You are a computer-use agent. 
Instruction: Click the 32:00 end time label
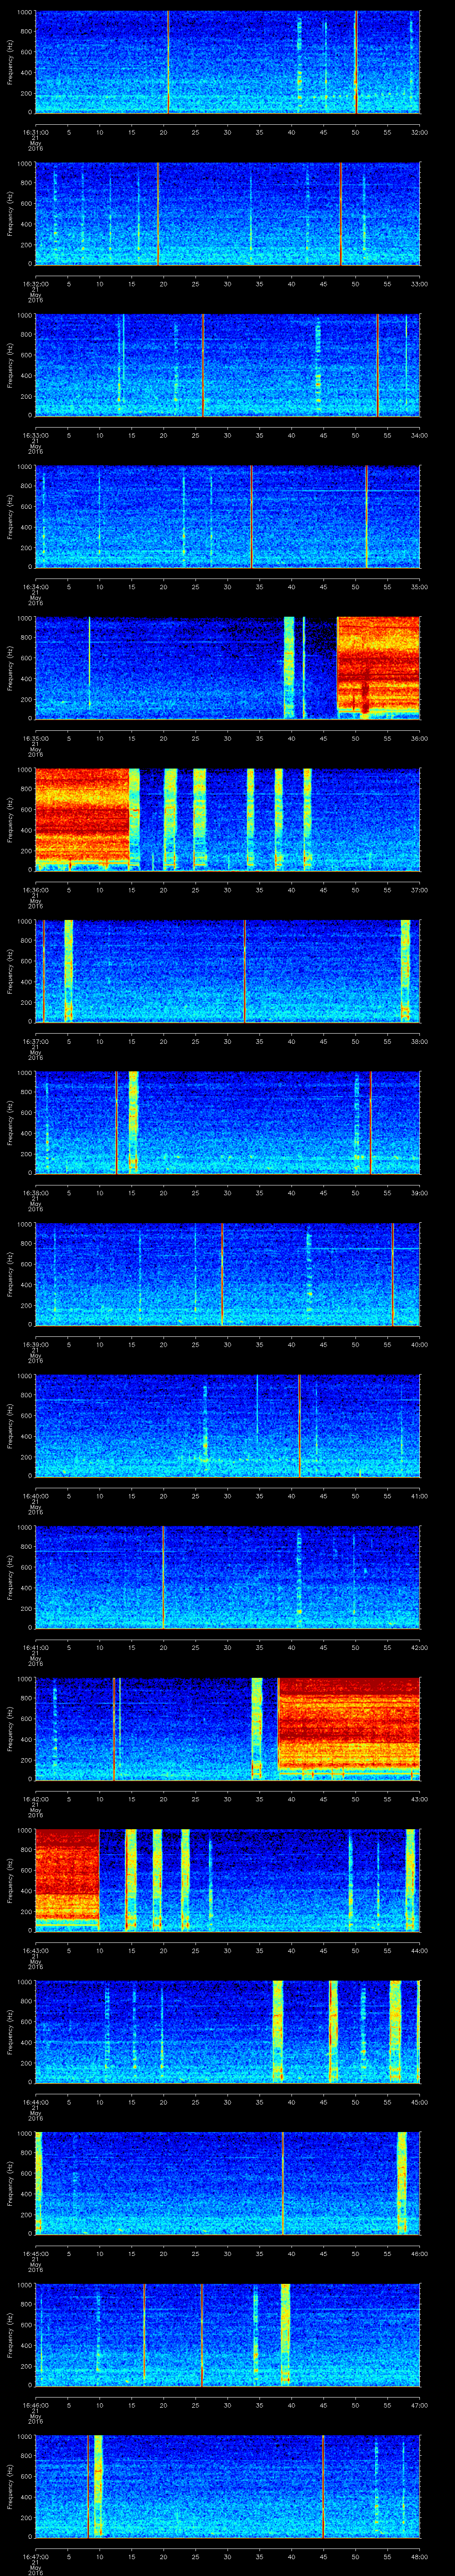[419, 131]
